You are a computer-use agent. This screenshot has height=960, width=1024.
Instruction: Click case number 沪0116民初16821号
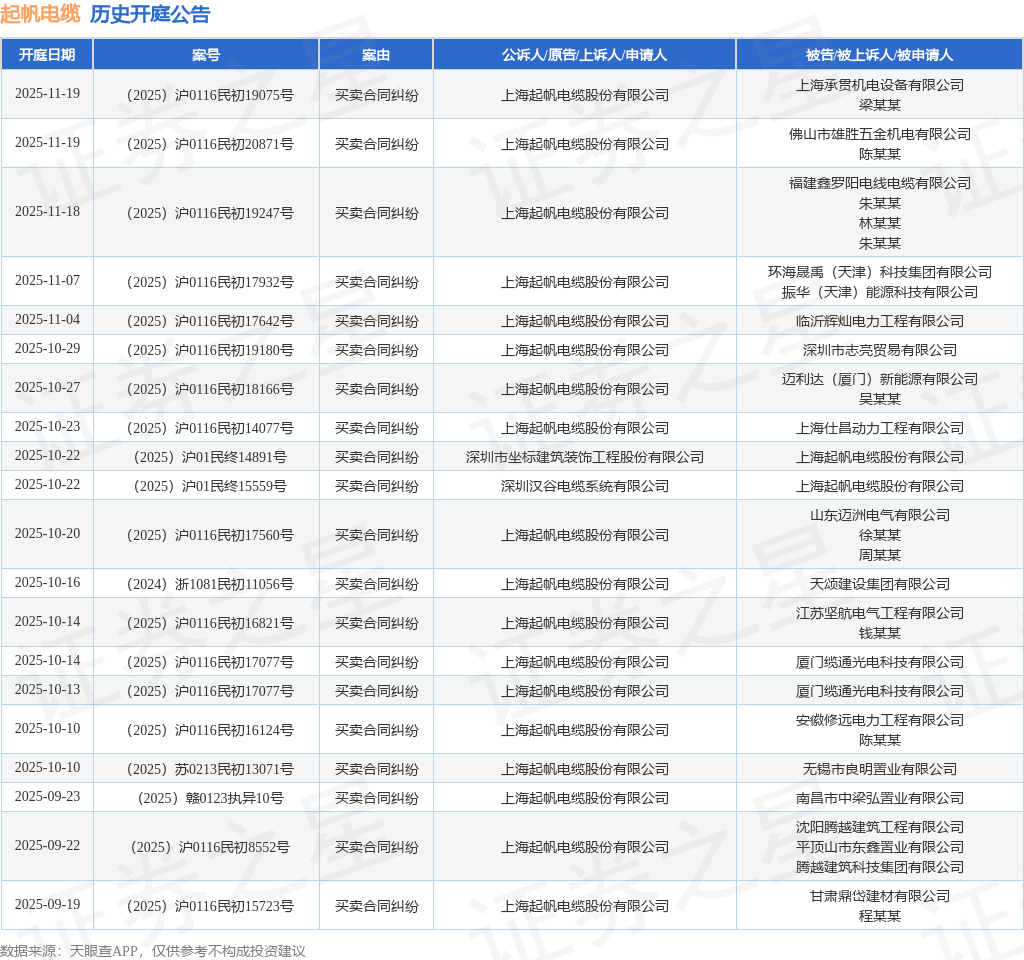tap(210, 624)
